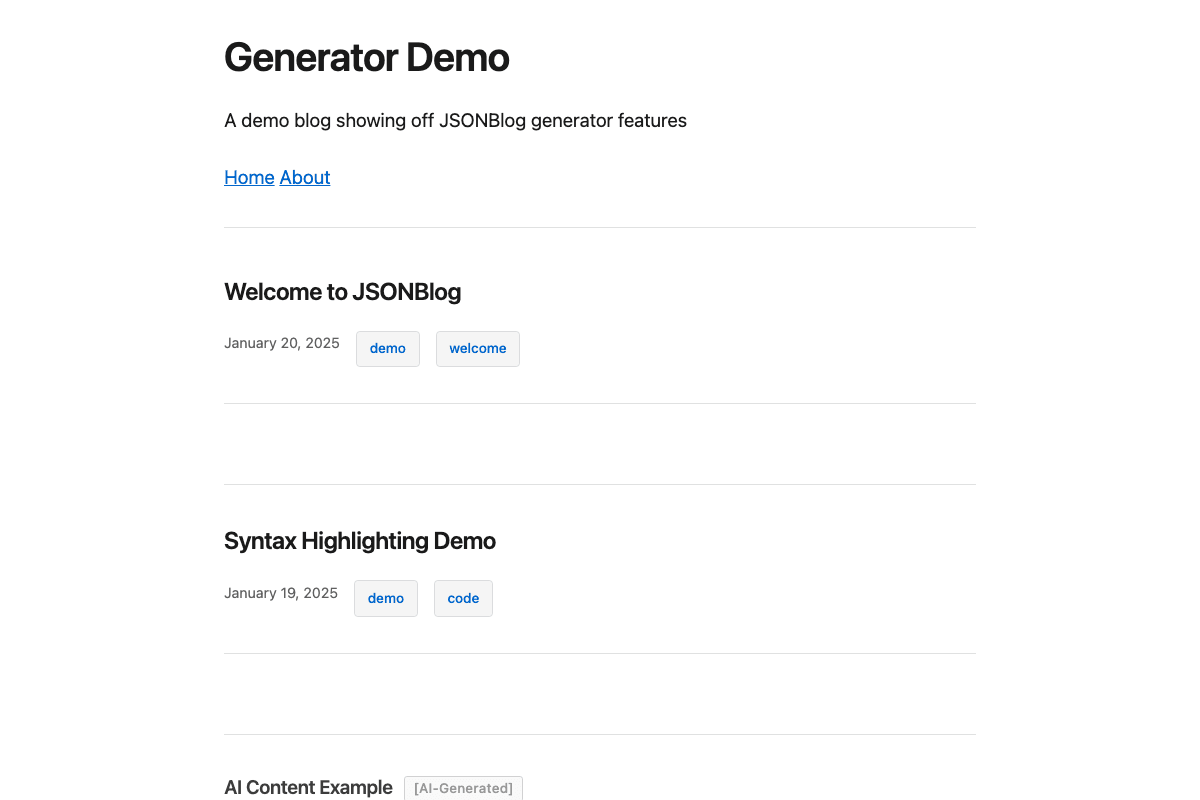The height and width of the screenshot is (800, 1200).
Task: Filter posts by the welcome topic
Action: click(x=477, y=348)
